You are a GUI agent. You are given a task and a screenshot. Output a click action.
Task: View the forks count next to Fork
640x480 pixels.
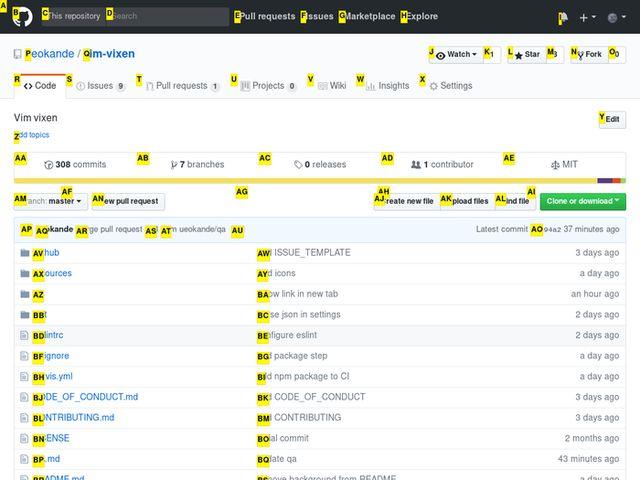pyautogui.click(x=617, y=55)
